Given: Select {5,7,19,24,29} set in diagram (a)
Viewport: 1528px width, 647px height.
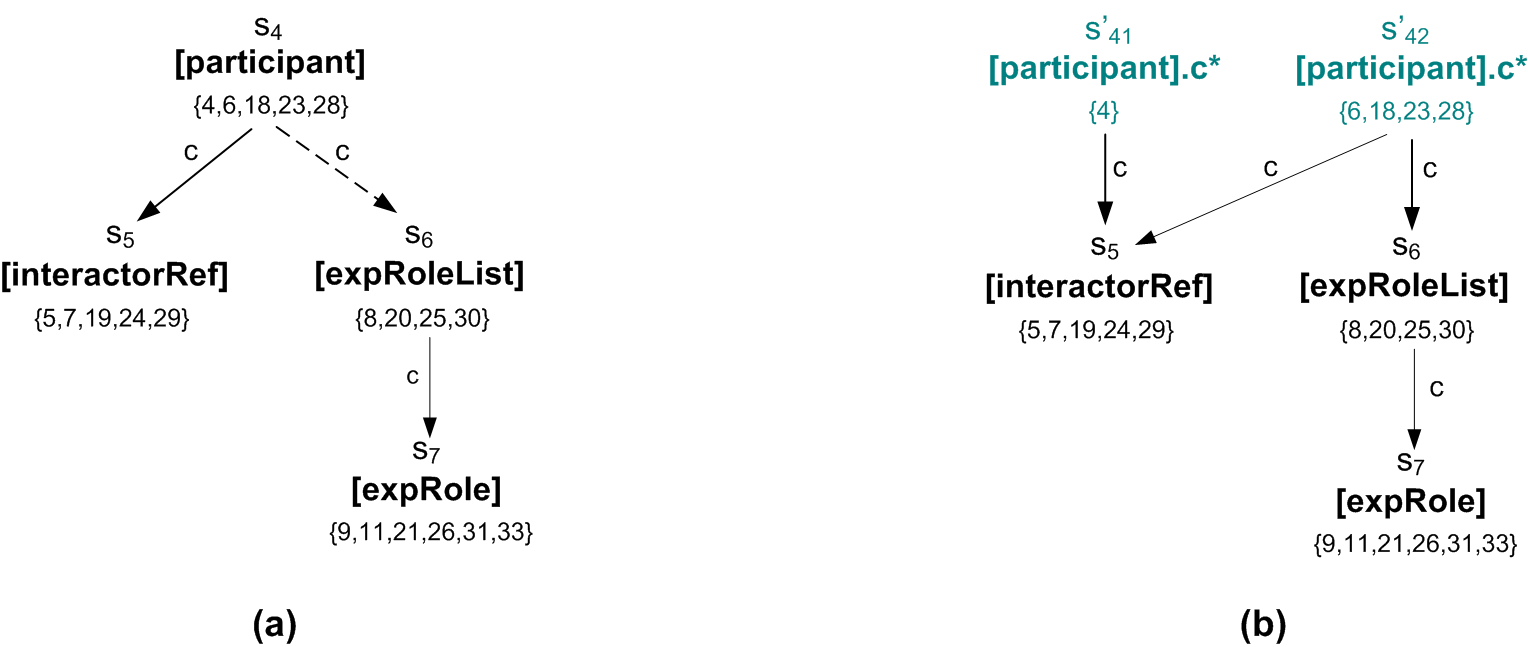Looking at the screenshot, I should (112, 319).
